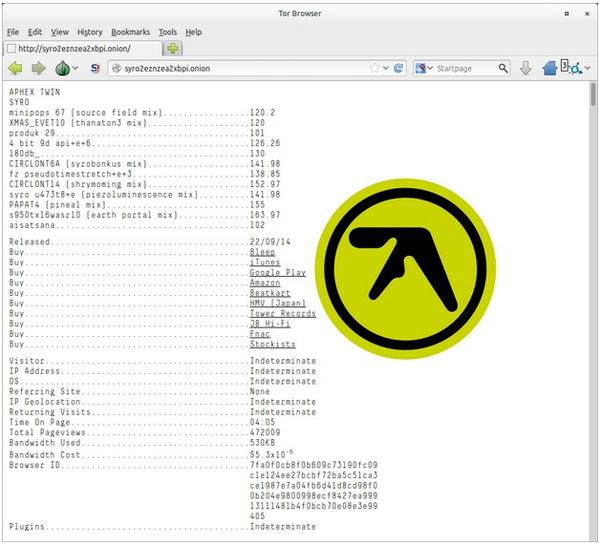
Task: Click the 'Referring Site' value None
Action: tap(259, 392)
